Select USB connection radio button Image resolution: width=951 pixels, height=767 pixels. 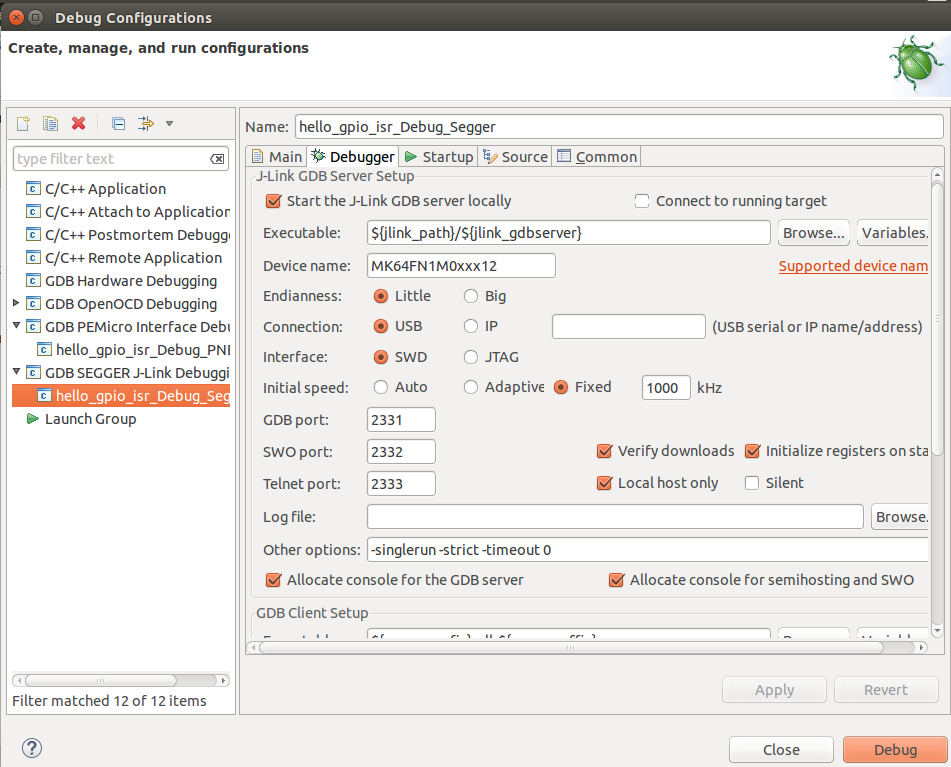coord(381,326)
